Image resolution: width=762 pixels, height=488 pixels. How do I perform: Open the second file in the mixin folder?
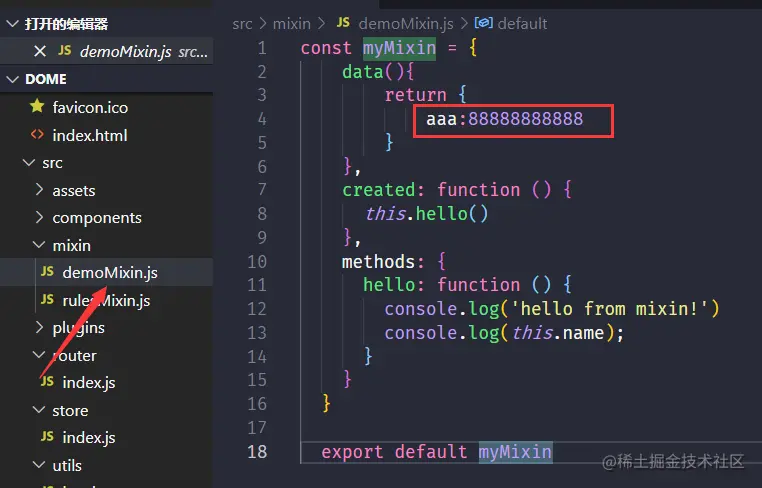pos(106,300)
